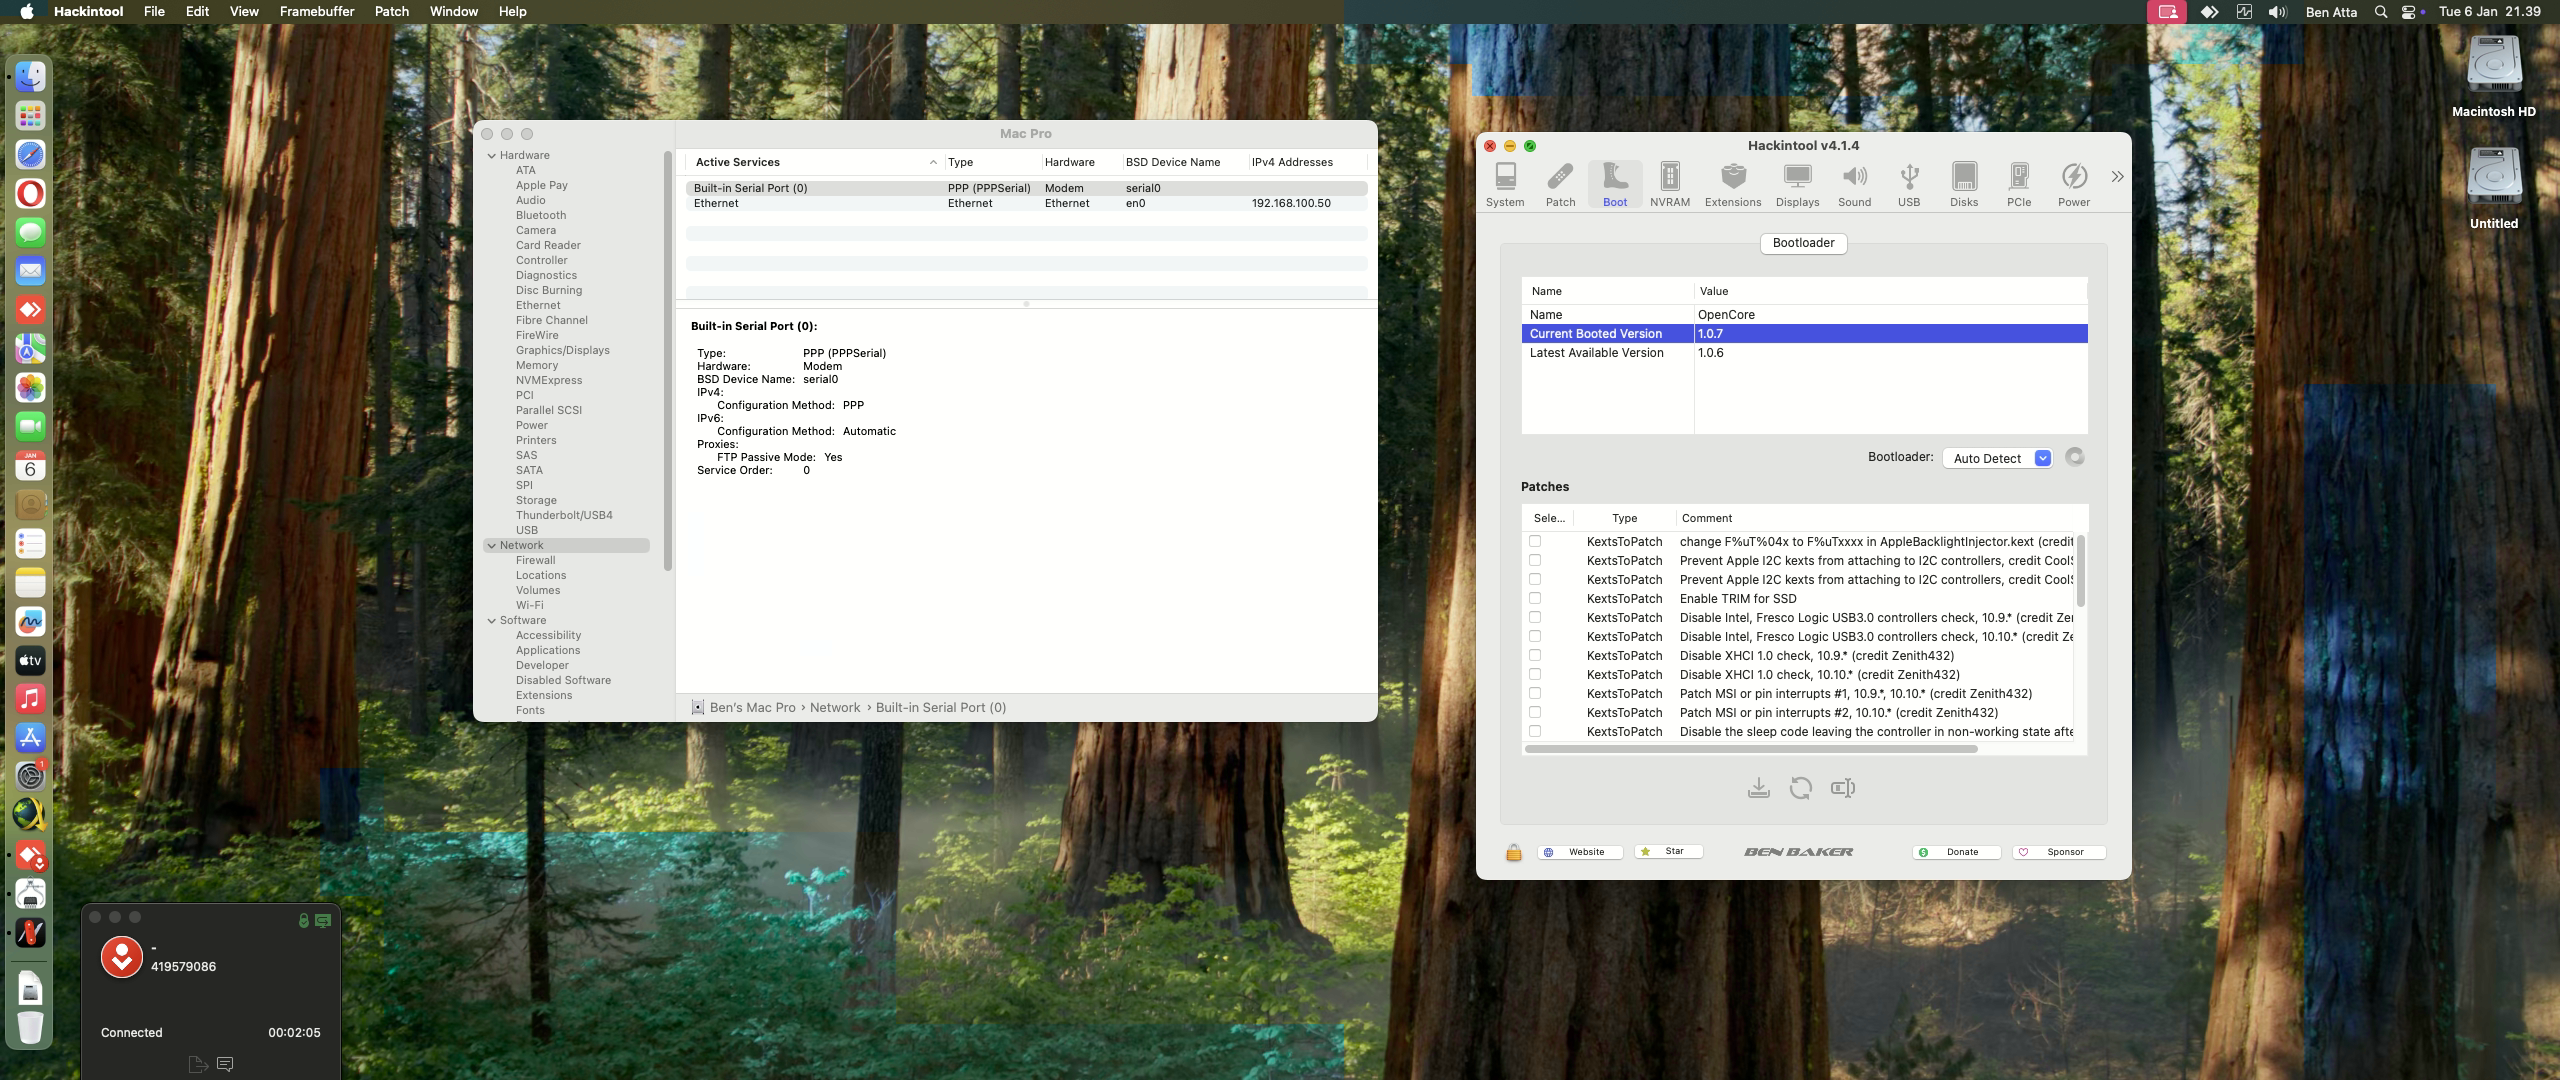The height and width of the screenshot is (1080, 2560).
Task: Open the Bootloader Auto Detect dropdown
Action: tap(1997, 458)
